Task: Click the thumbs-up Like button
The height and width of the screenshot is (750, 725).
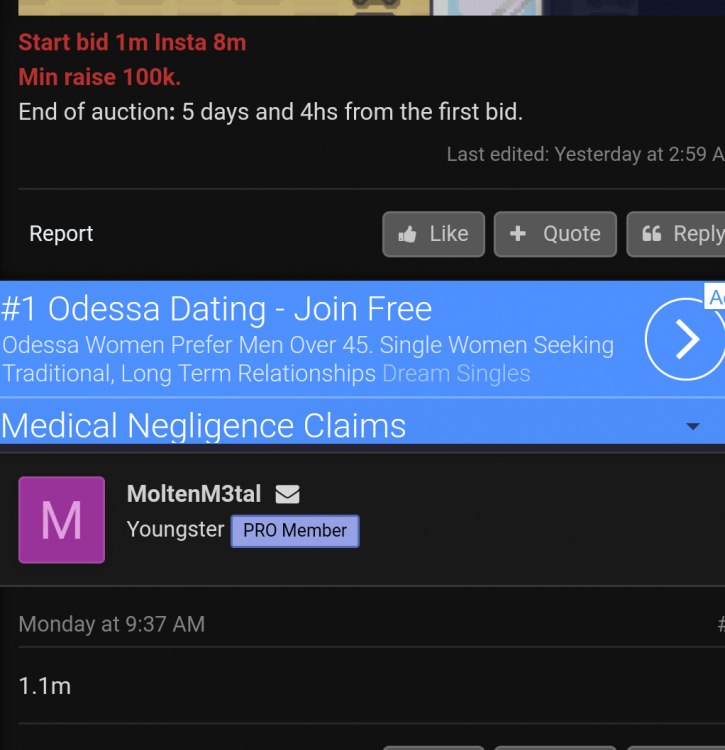Action: pos(433,234)
